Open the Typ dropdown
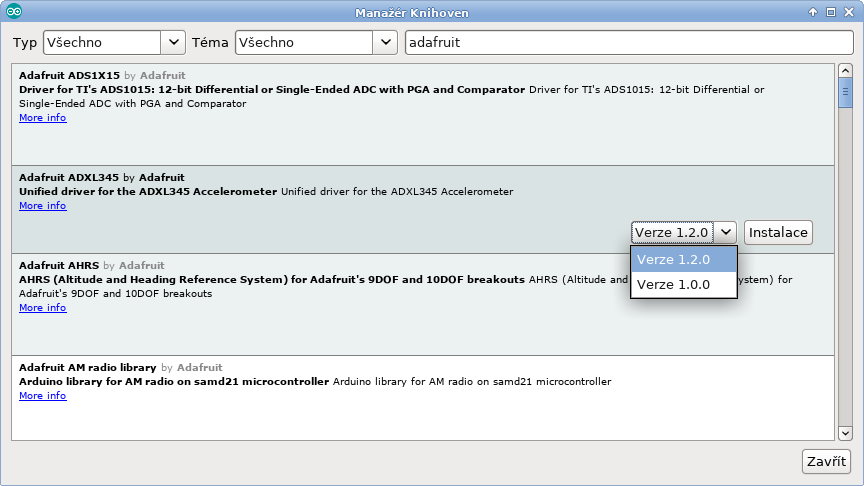Viewport: 864px width, 486px height. [114, 42]
